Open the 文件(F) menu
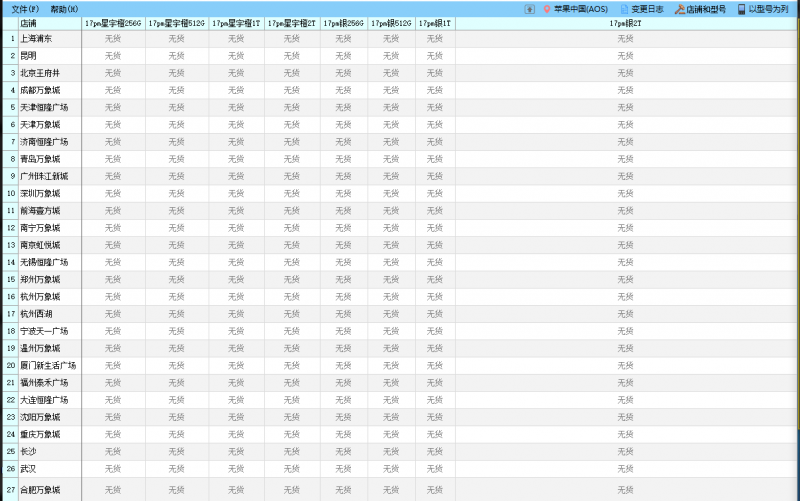 (25, 9)
